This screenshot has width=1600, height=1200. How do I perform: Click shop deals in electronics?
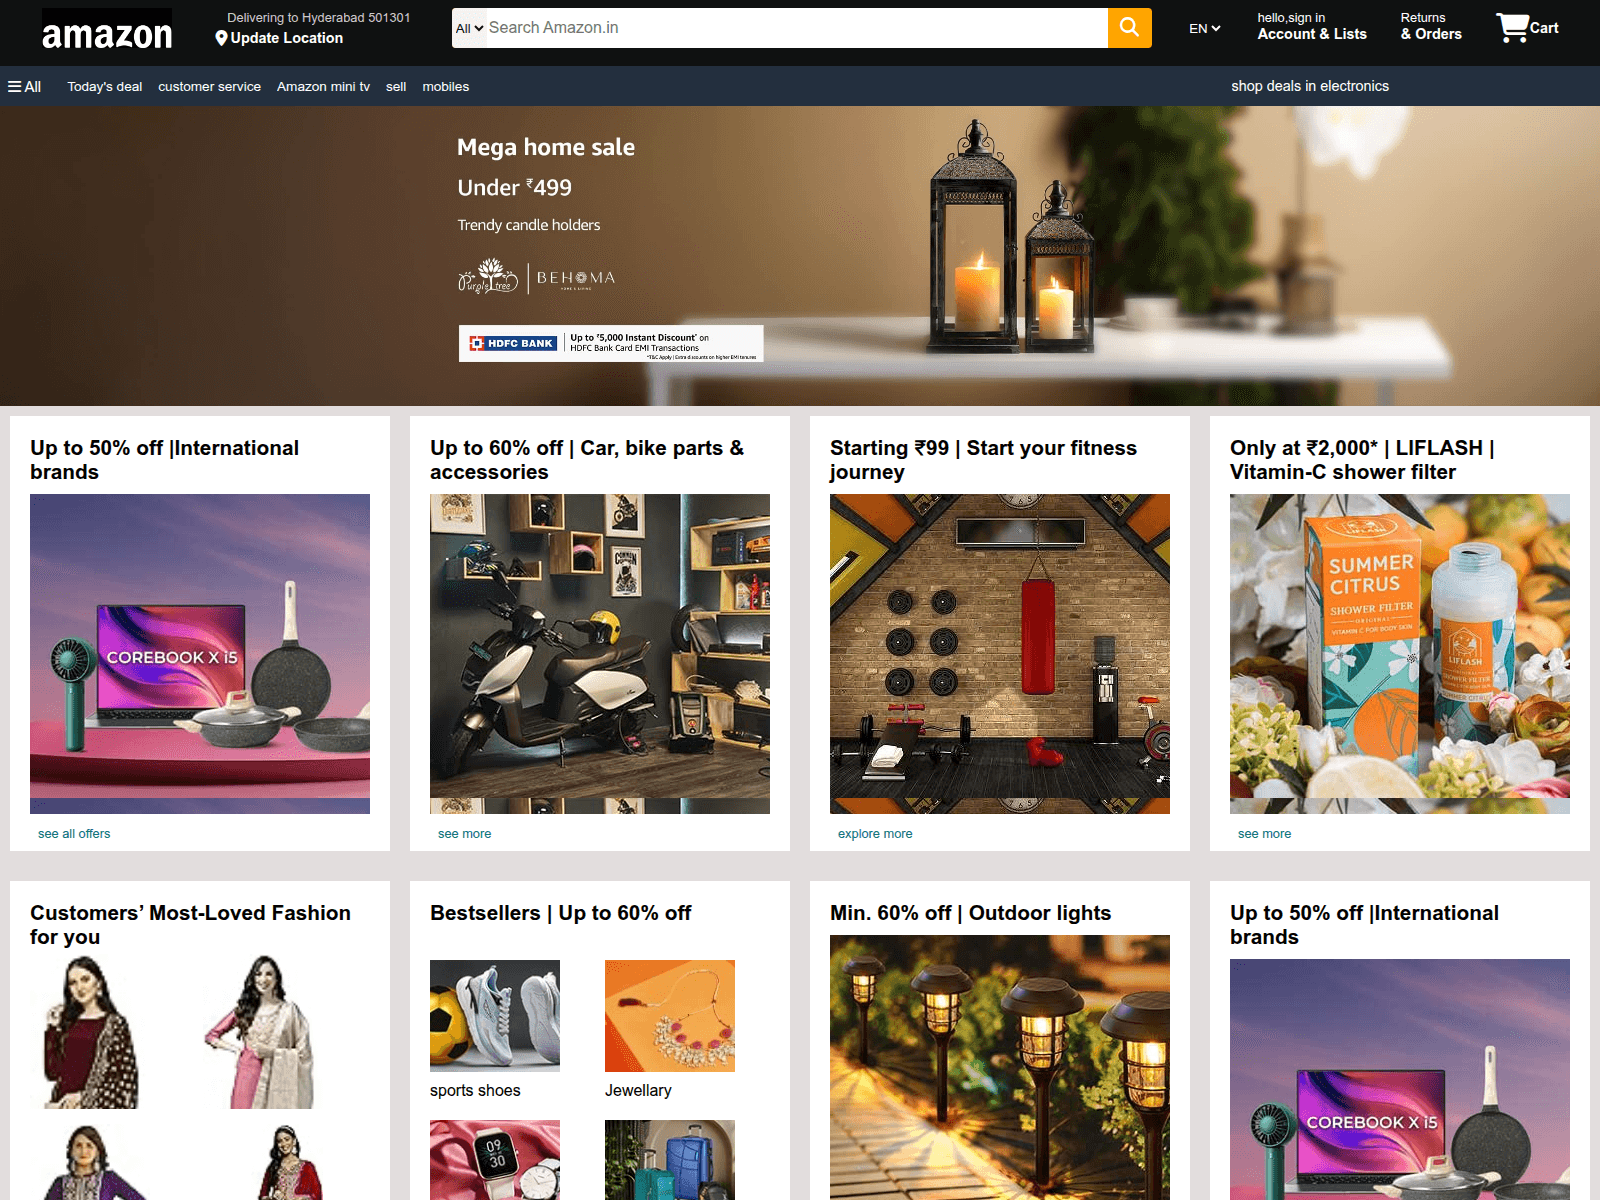[1309, 86]
